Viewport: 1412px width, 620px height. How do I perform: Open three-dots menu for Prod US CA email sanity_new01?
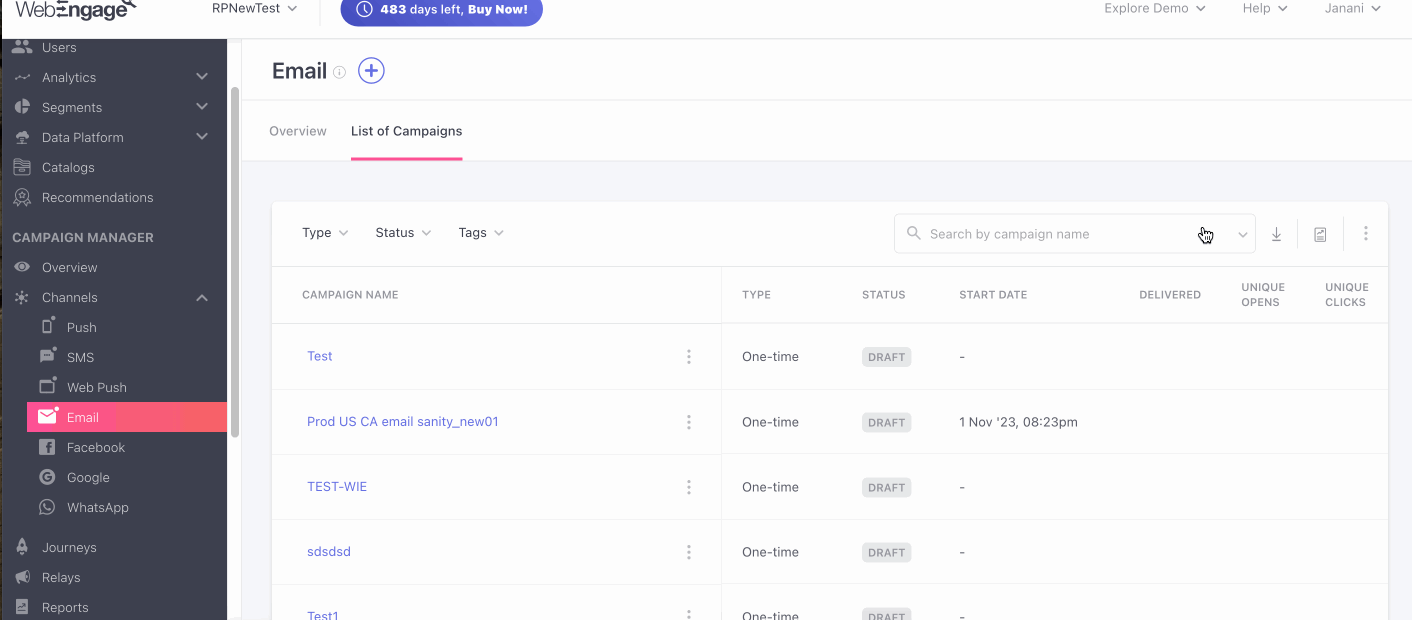tap(689, 422)
